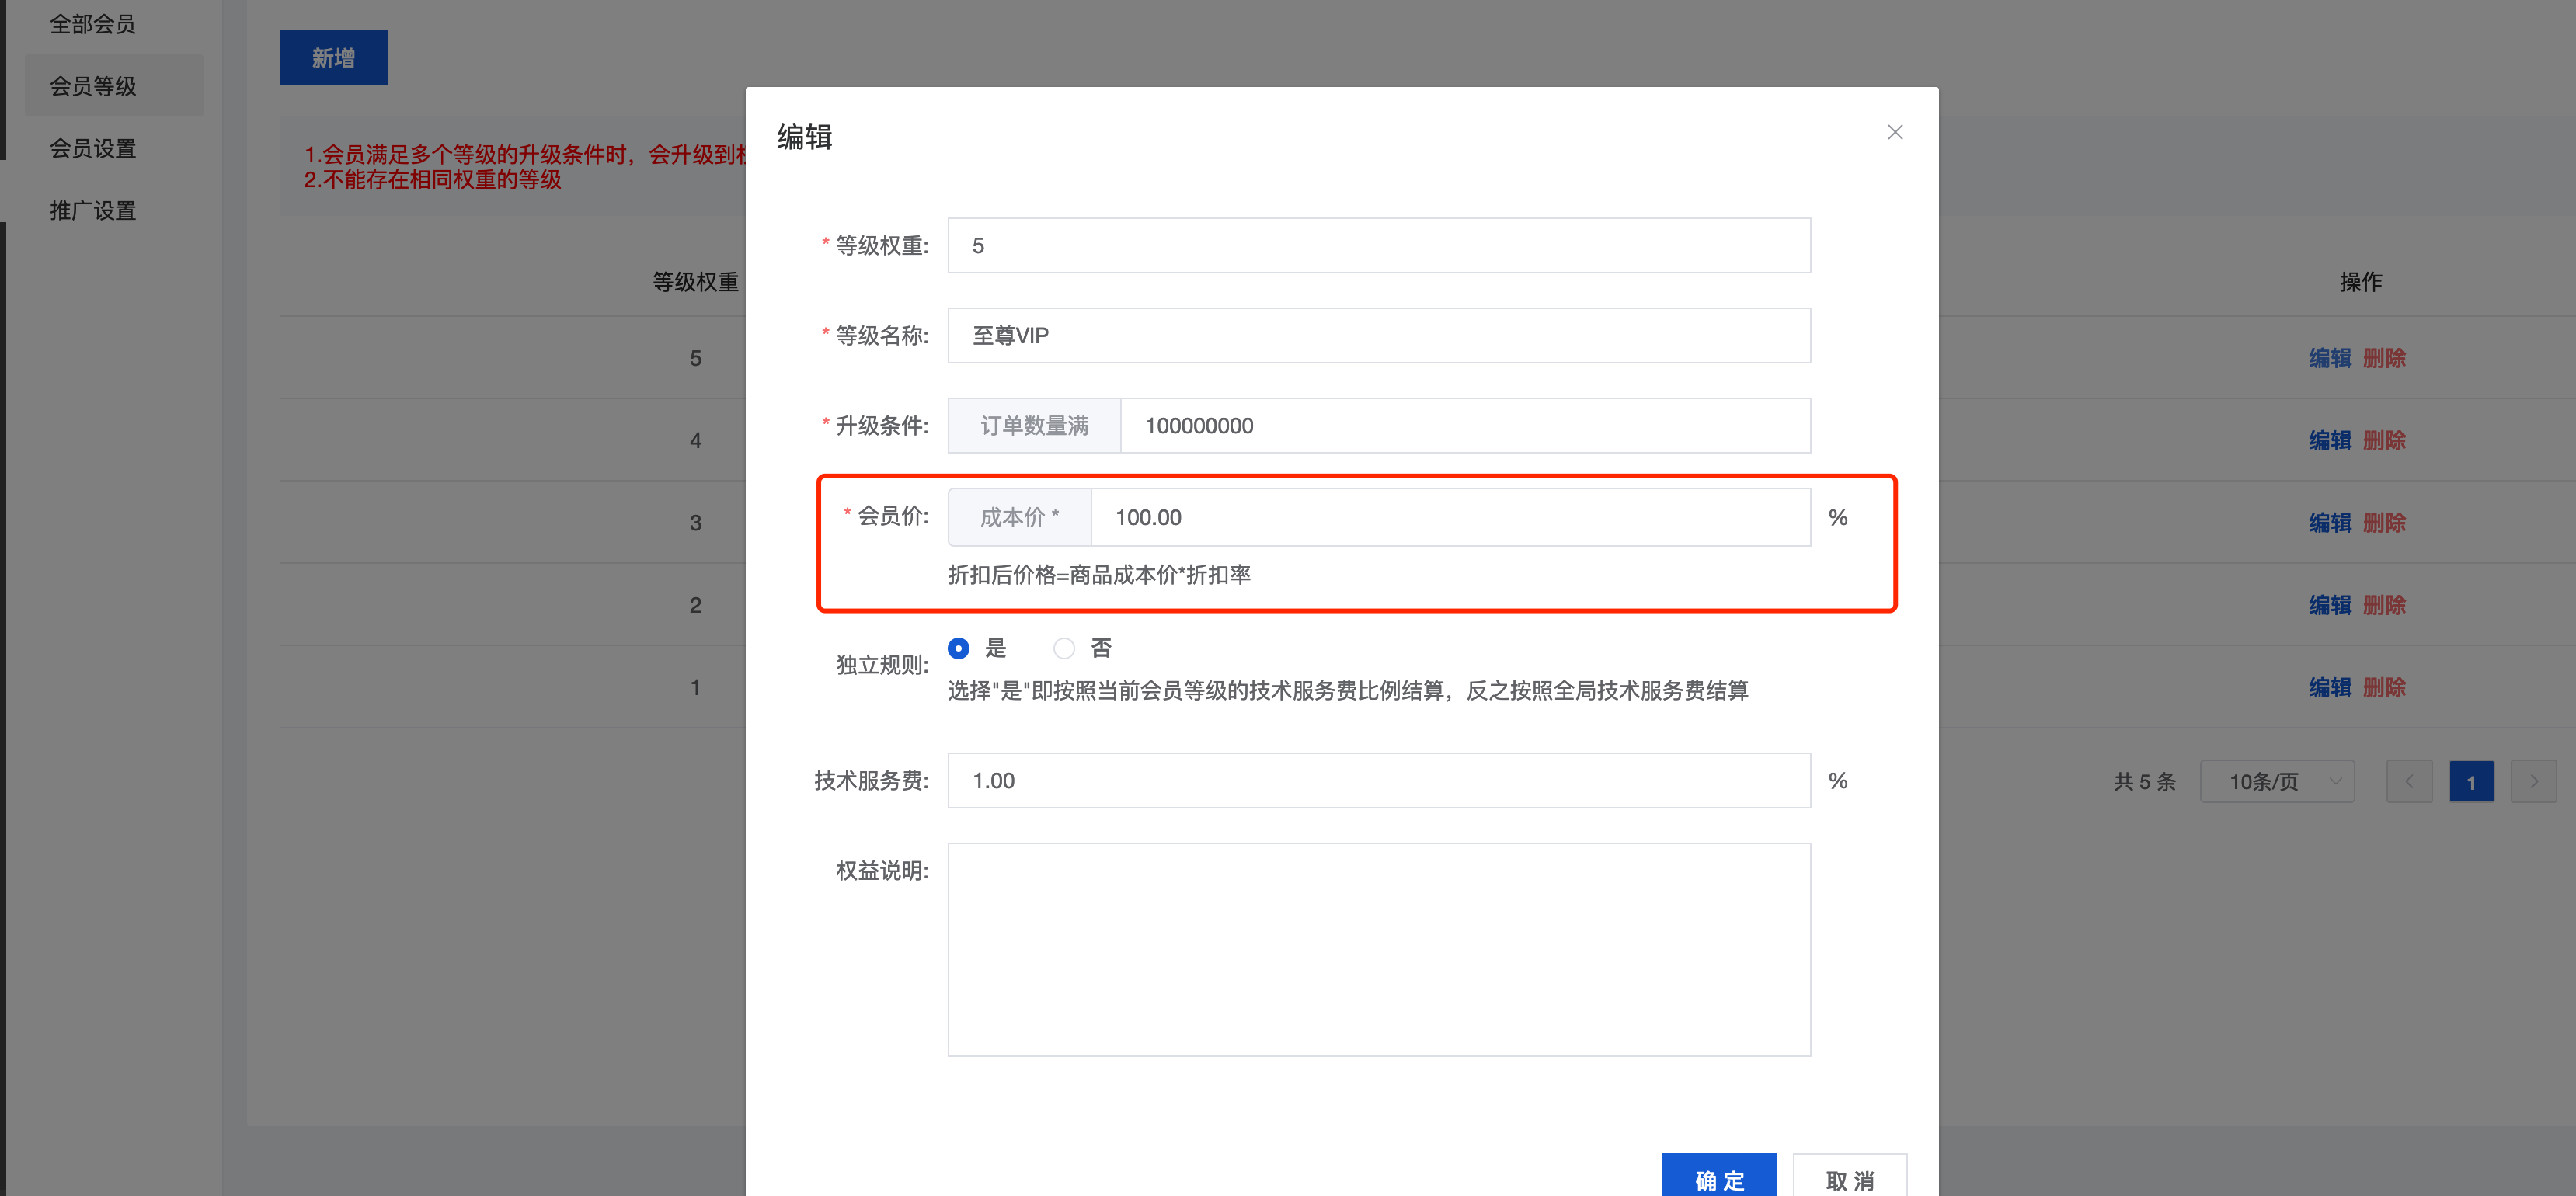Go to 推广设置 sidebar item
2576x1196 pixels.
click(x=93, y=210)
